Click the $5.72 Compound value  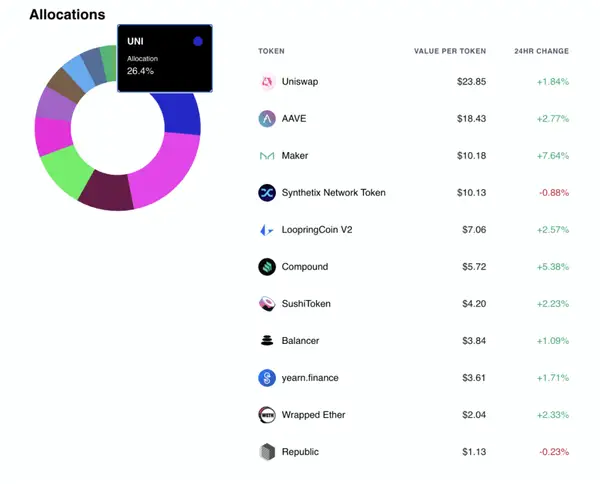474,267
